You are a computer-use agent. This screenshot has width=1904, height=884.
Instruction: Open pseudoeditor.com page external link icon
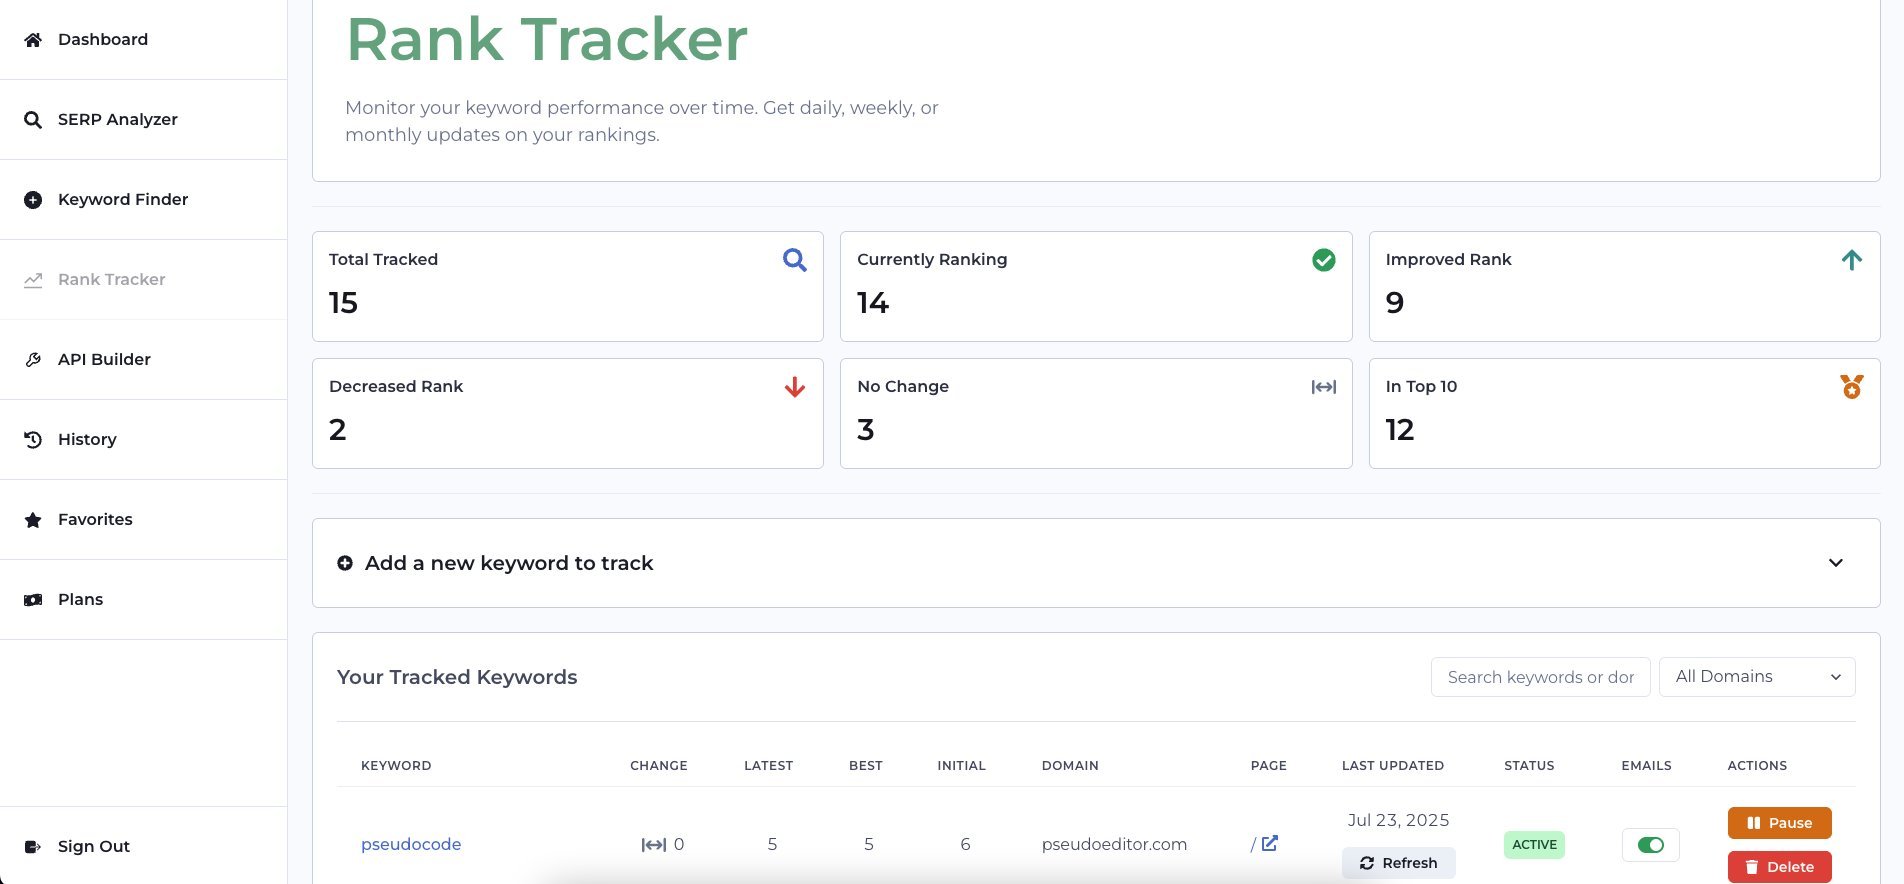click(1269, 843)
